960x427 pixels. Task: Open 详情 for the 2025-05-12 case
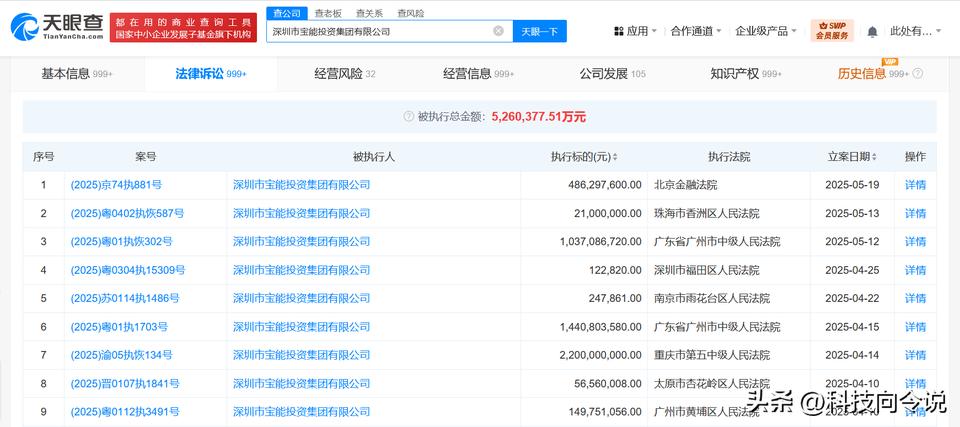(915, 241)
